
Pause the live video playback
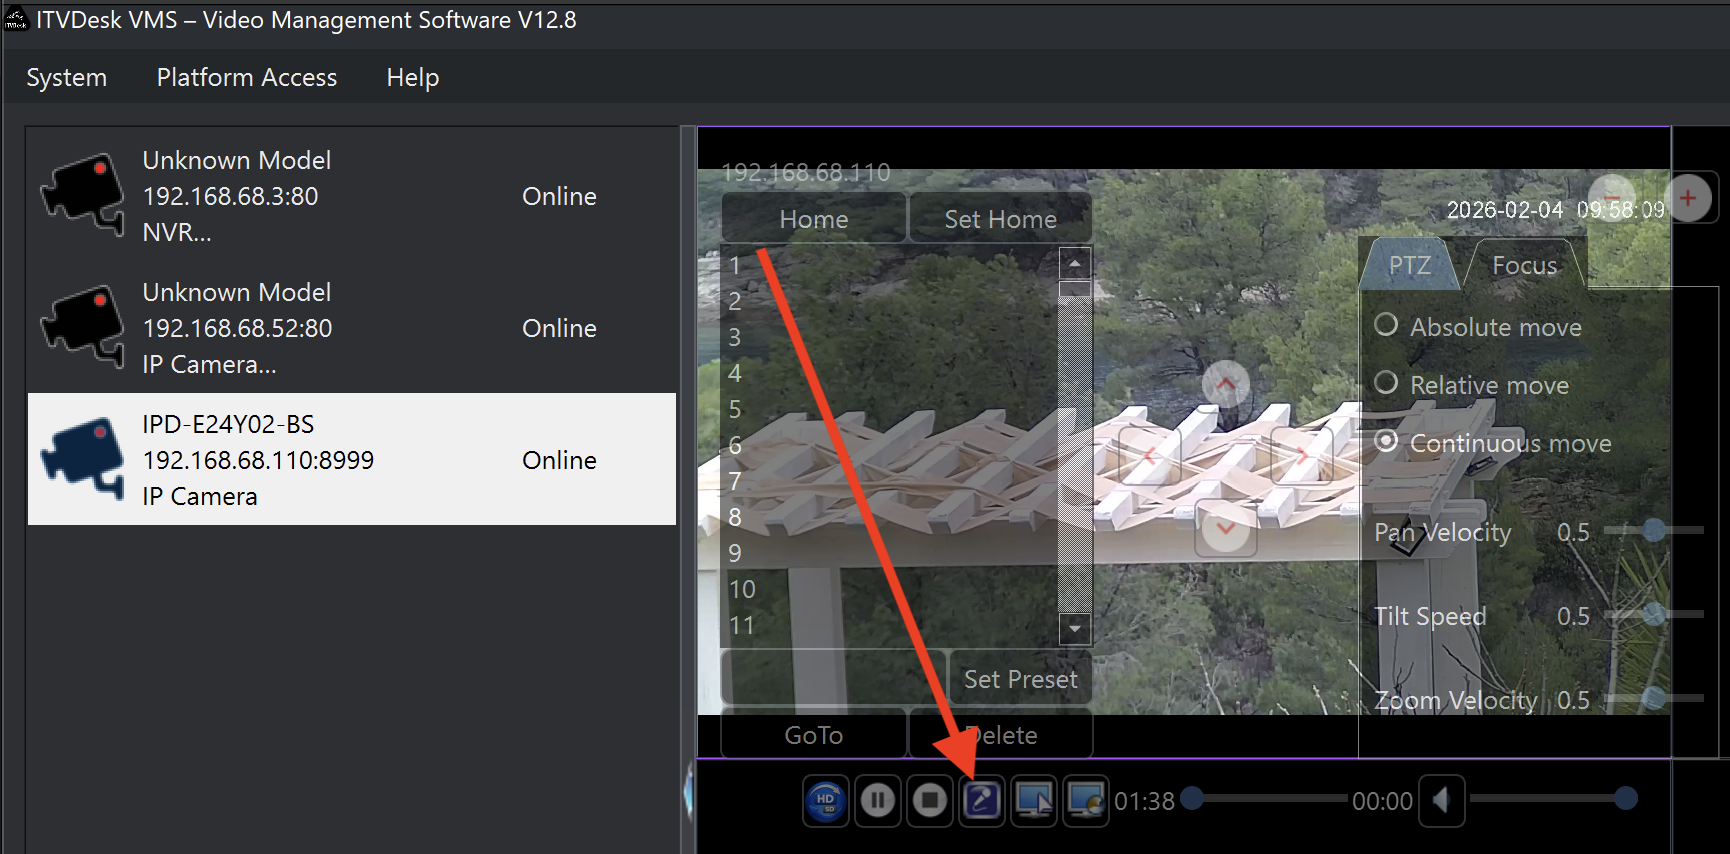coord(878,801)
